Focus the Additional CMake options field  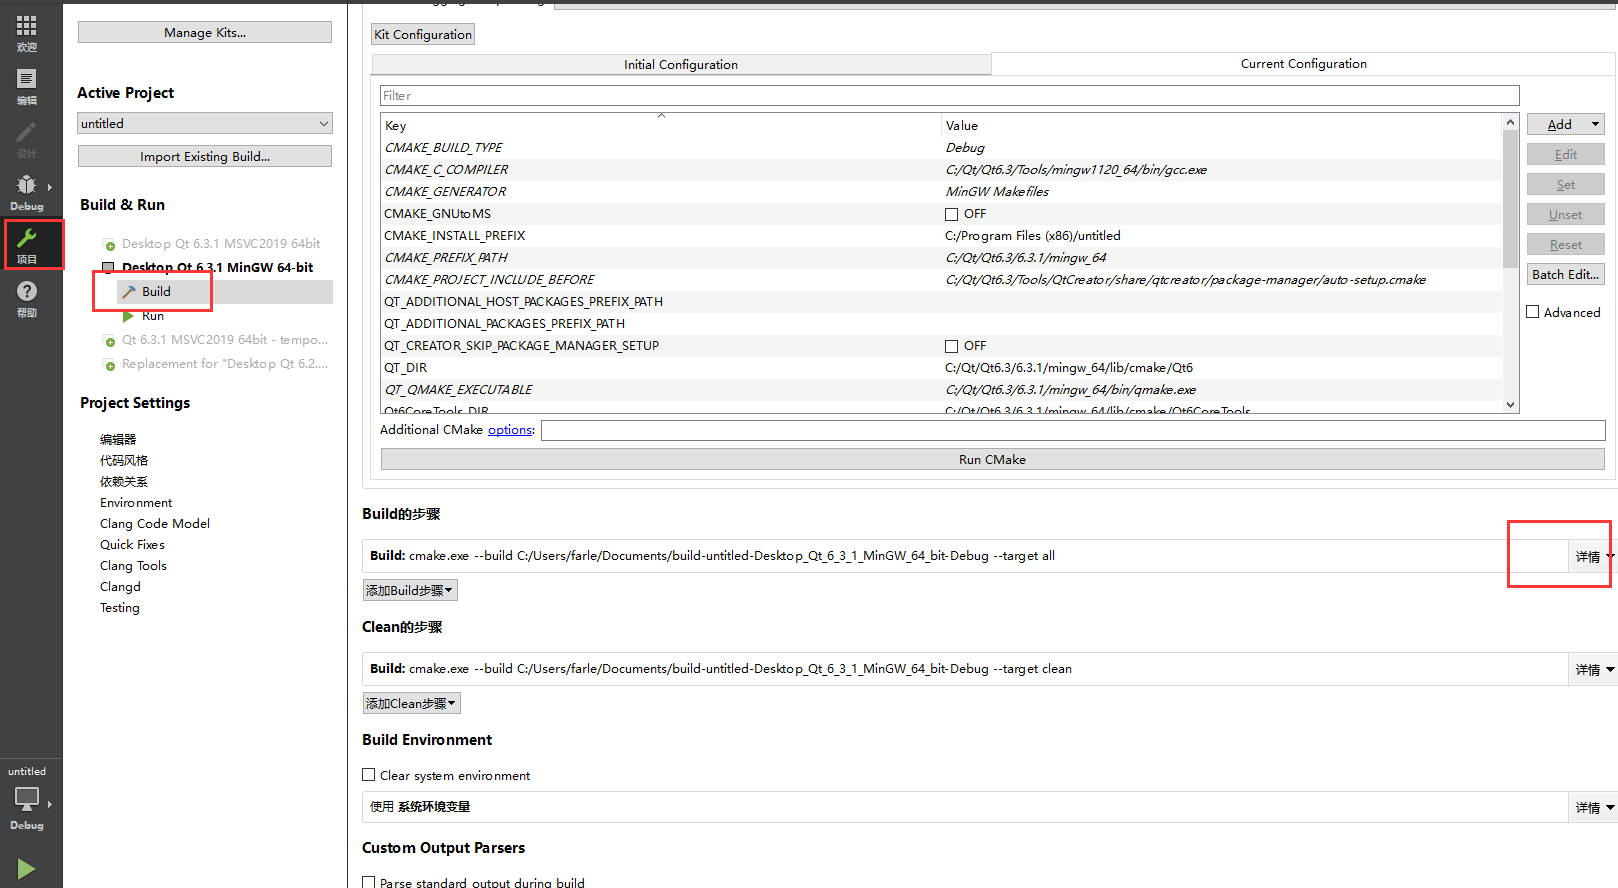1073,430
